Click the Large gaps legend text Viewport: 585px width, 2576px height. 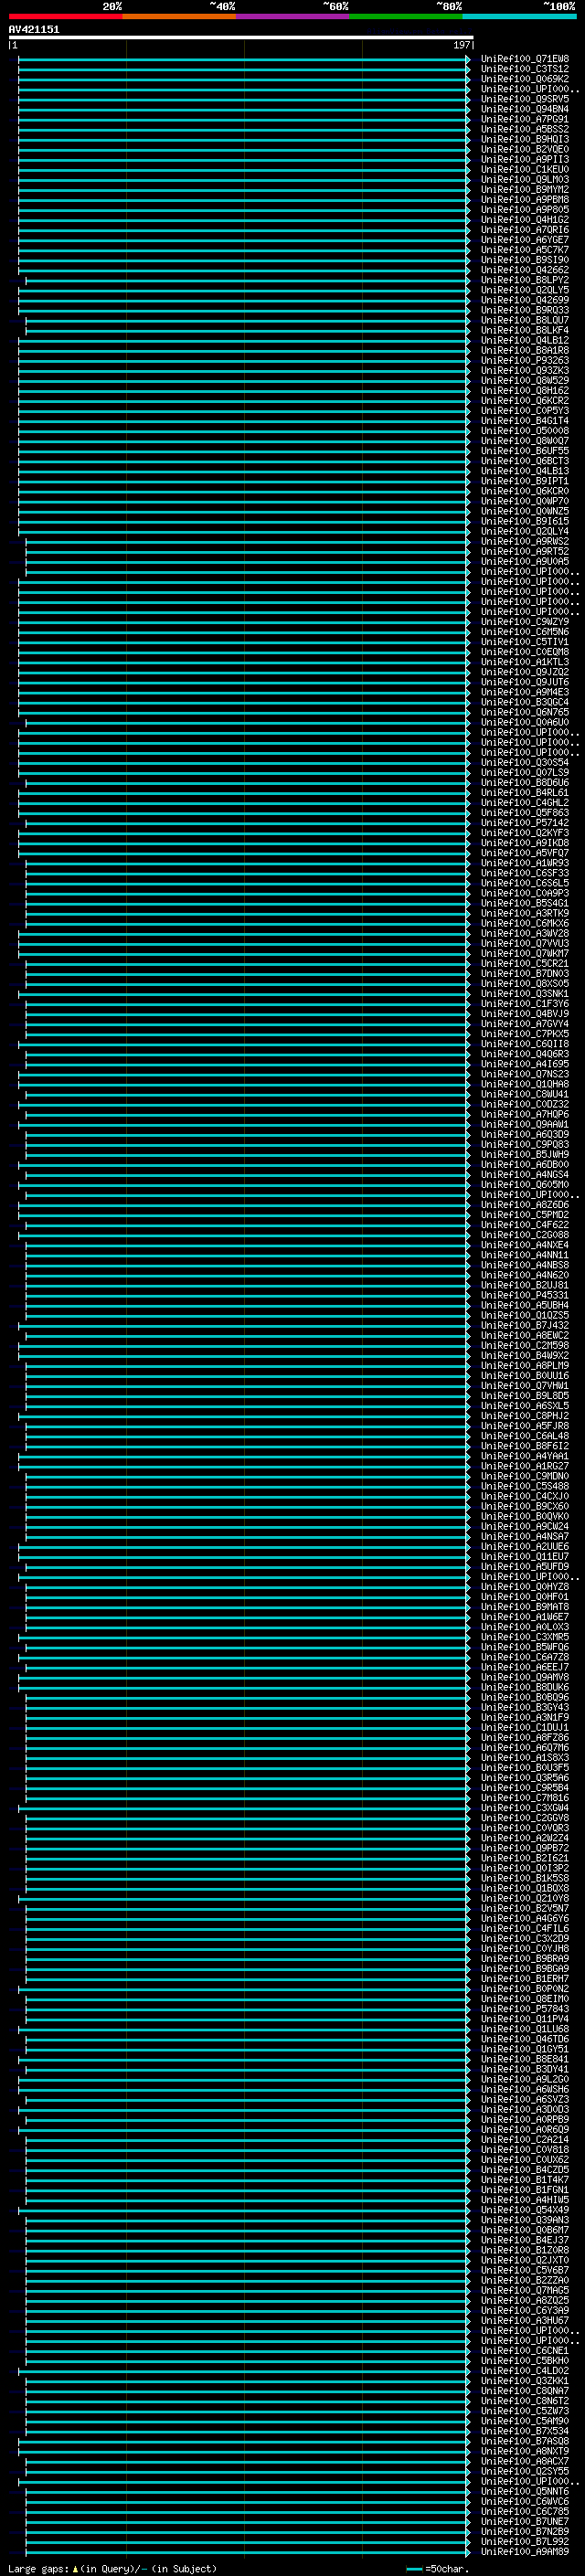[112, 2568]
